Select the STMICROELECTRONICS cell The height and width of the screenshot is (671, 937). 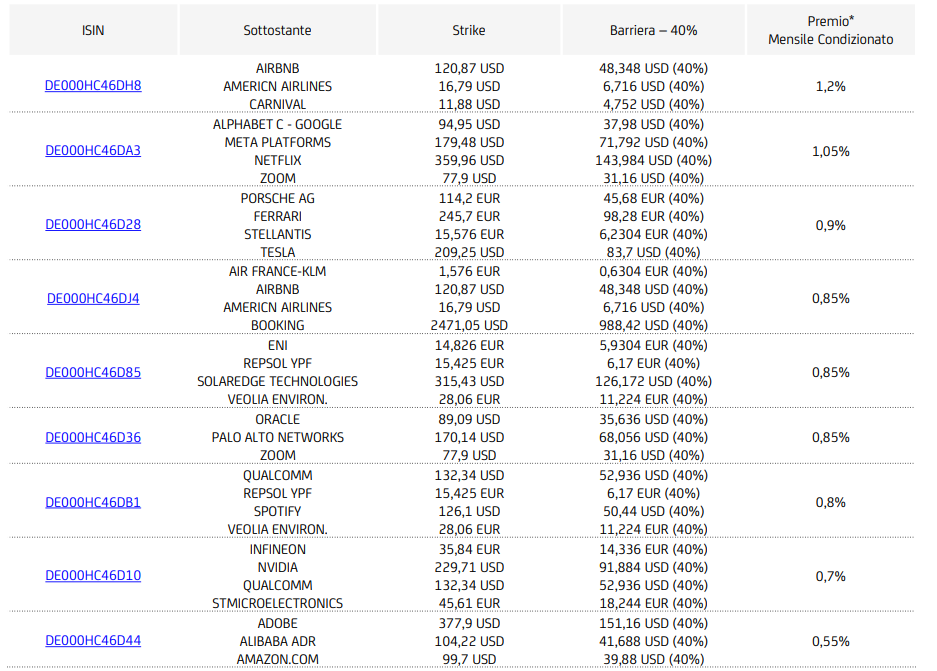tap(277, 603)
